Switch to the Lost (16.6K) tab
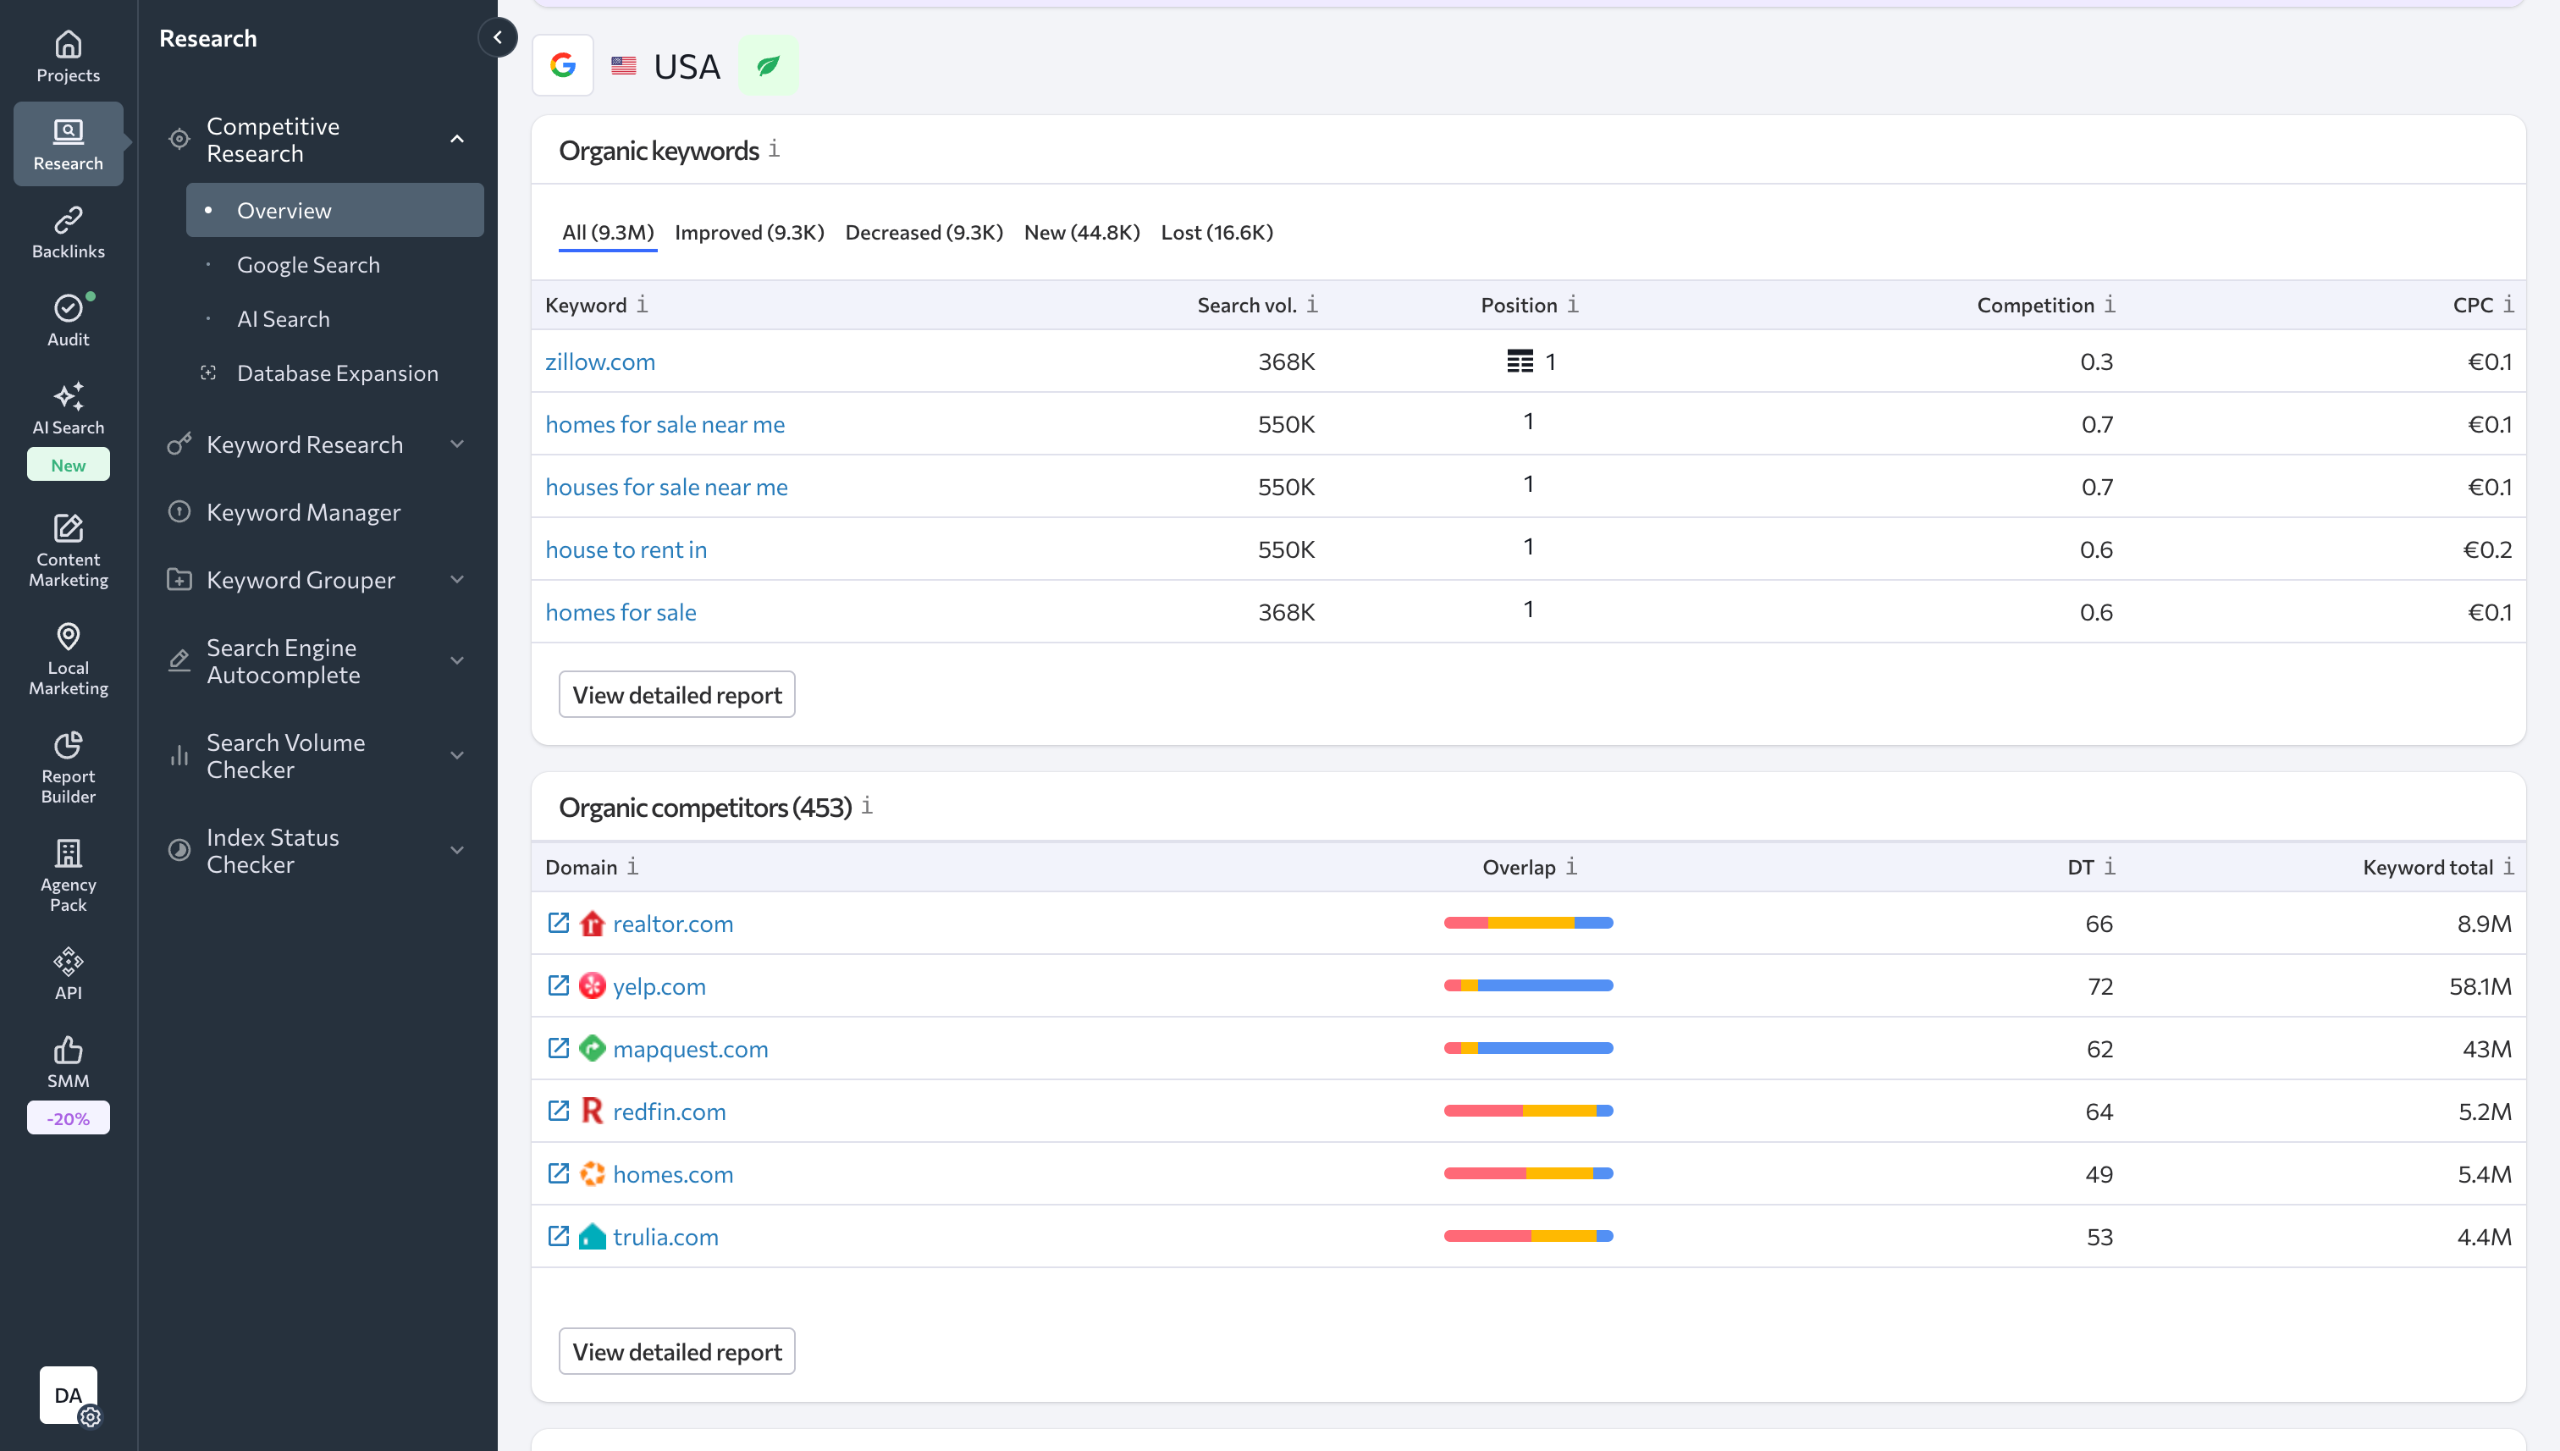This screenshot has height=1451, width=2560. (x=1216, y=232)
